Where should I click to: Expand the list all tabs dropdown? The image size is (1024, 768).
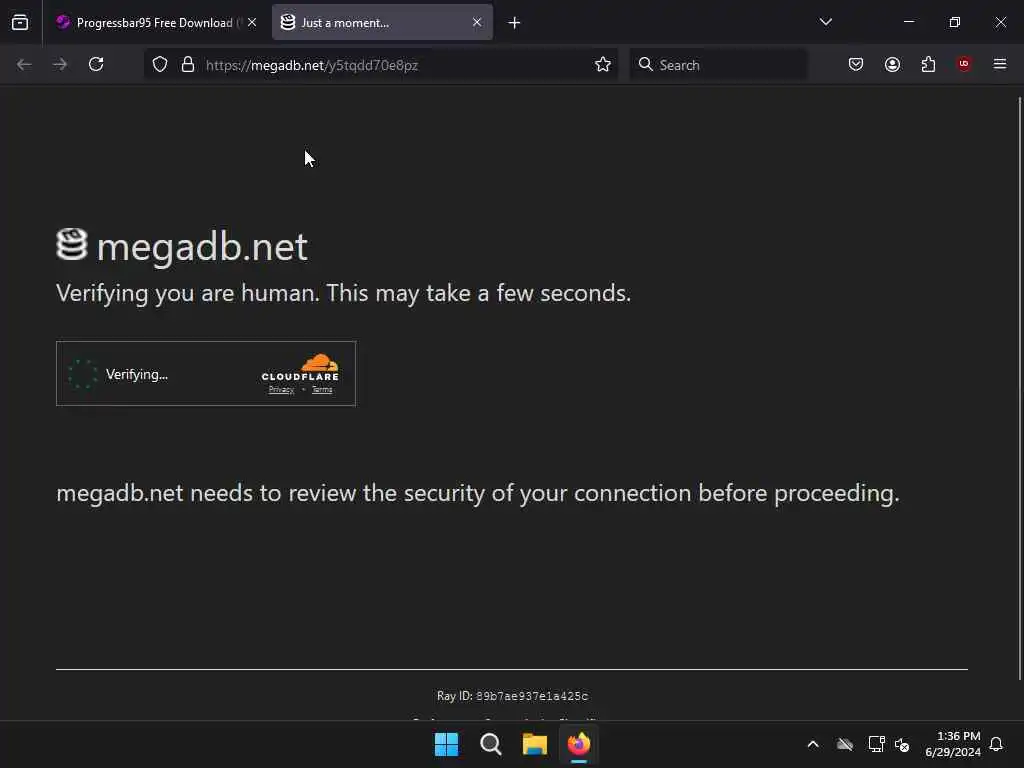[825, 22]
